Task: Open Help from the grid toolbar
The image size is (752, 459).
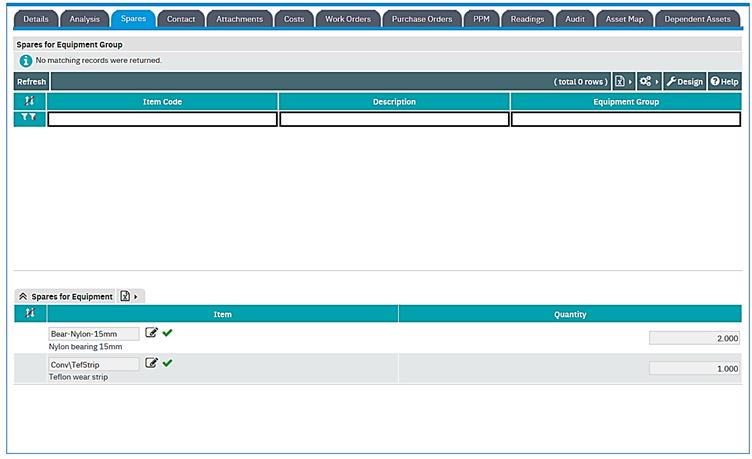Action: pyautogui.click(x=724, y=81)
